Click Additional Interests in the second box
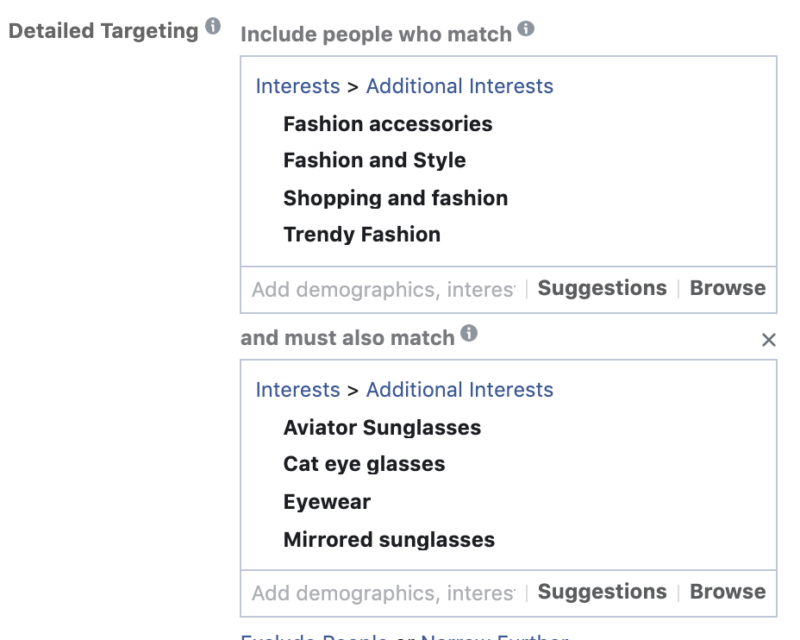This screenshot has width=800, height=640. tap(460, 390)
